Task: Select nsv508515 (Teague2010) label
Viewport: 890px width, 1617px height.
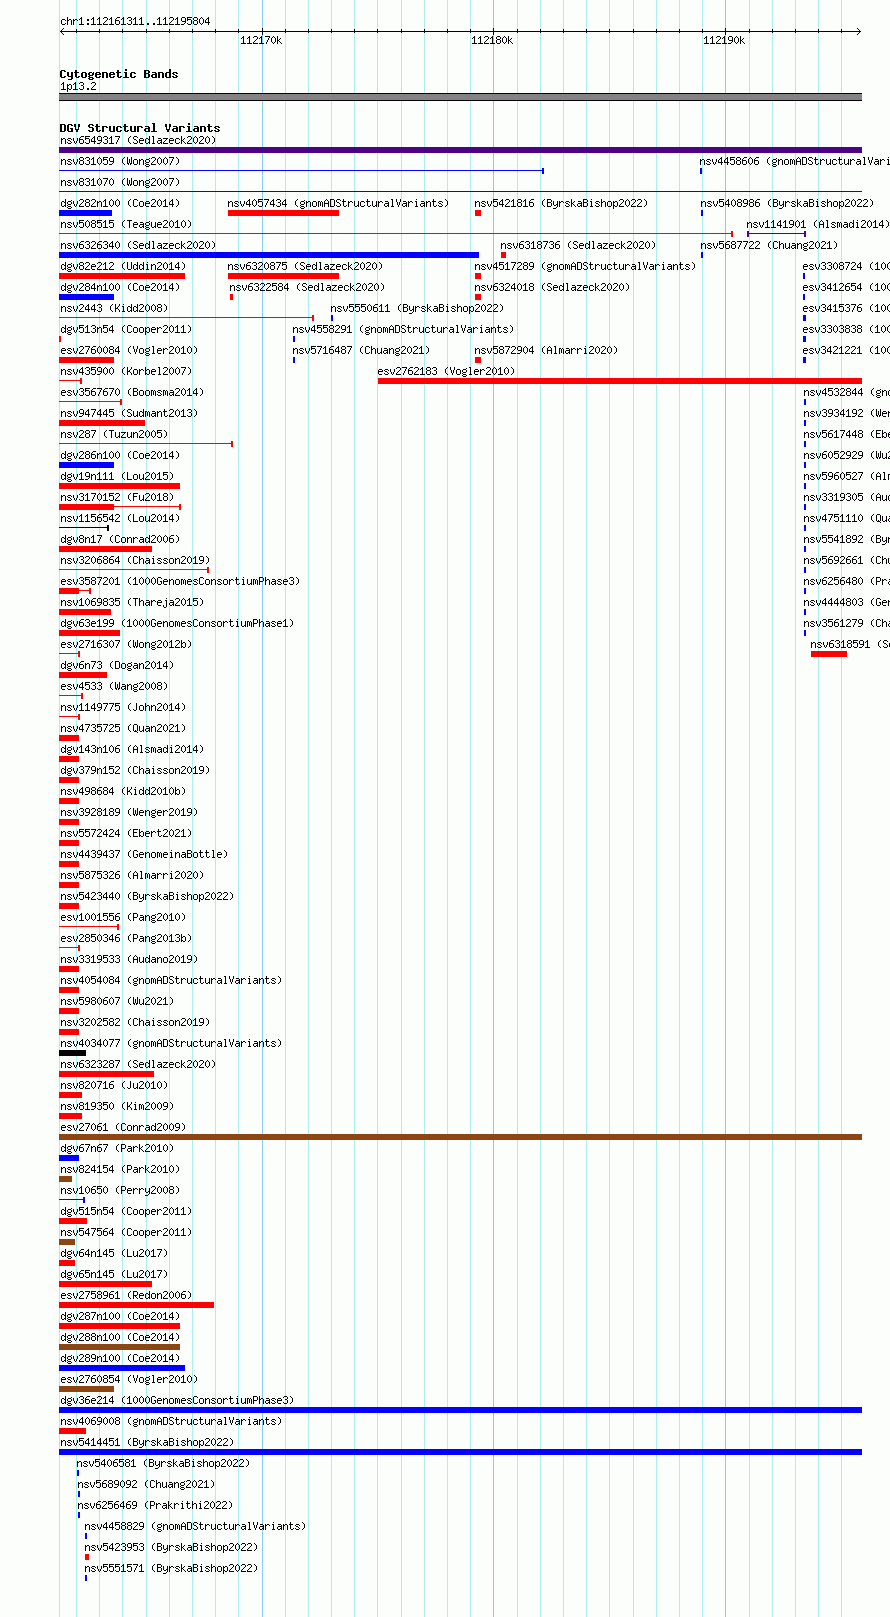Action: (126, 224)
